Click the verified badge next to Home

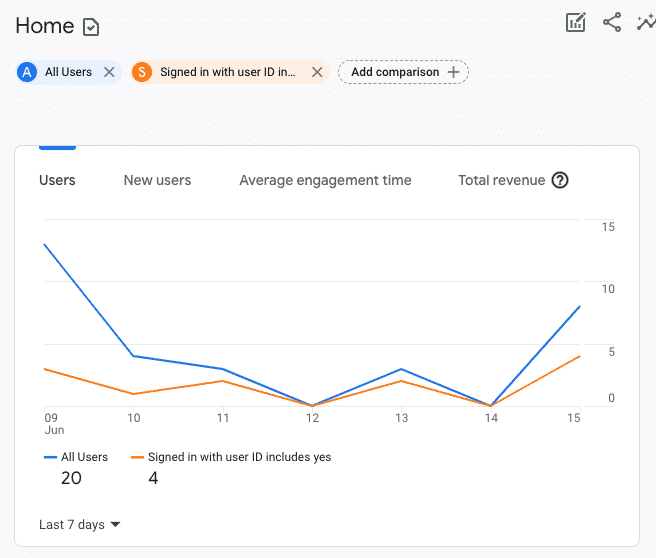(x=91, y=27)
